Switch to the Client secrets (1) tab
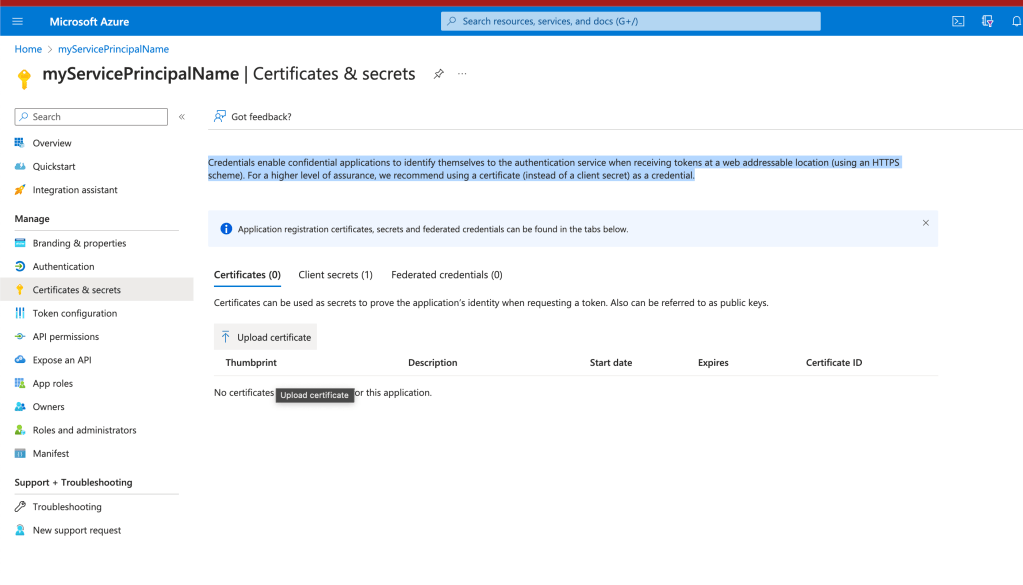 pos(335,275)
